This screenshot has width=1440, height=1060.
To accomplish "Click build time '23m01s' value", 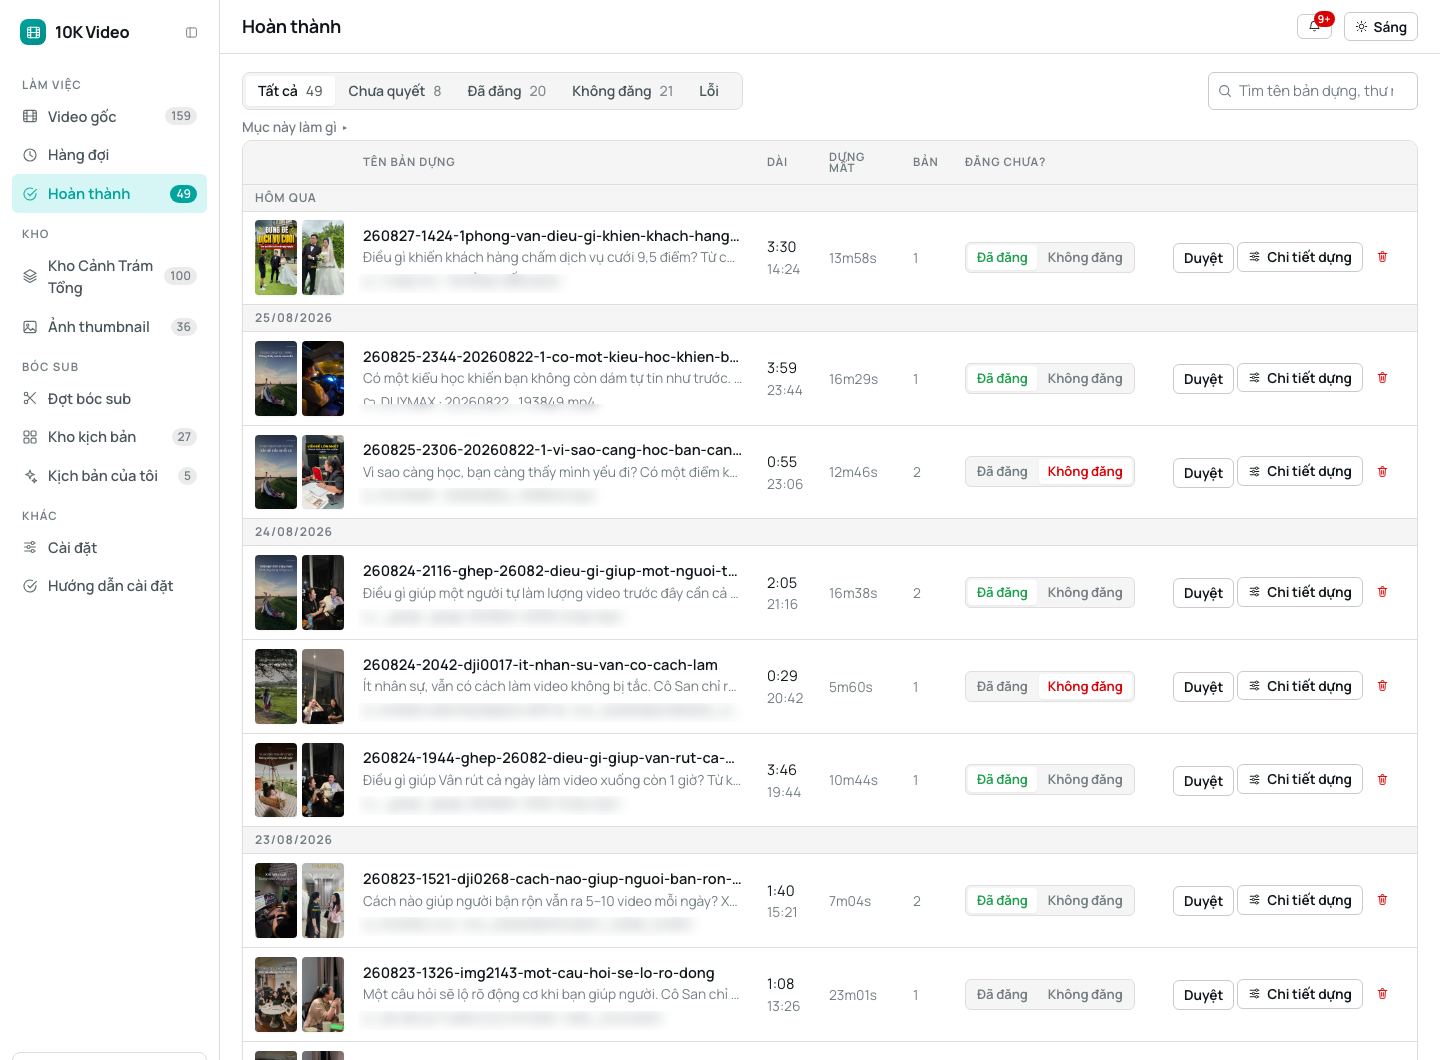I will coord(853,995).
